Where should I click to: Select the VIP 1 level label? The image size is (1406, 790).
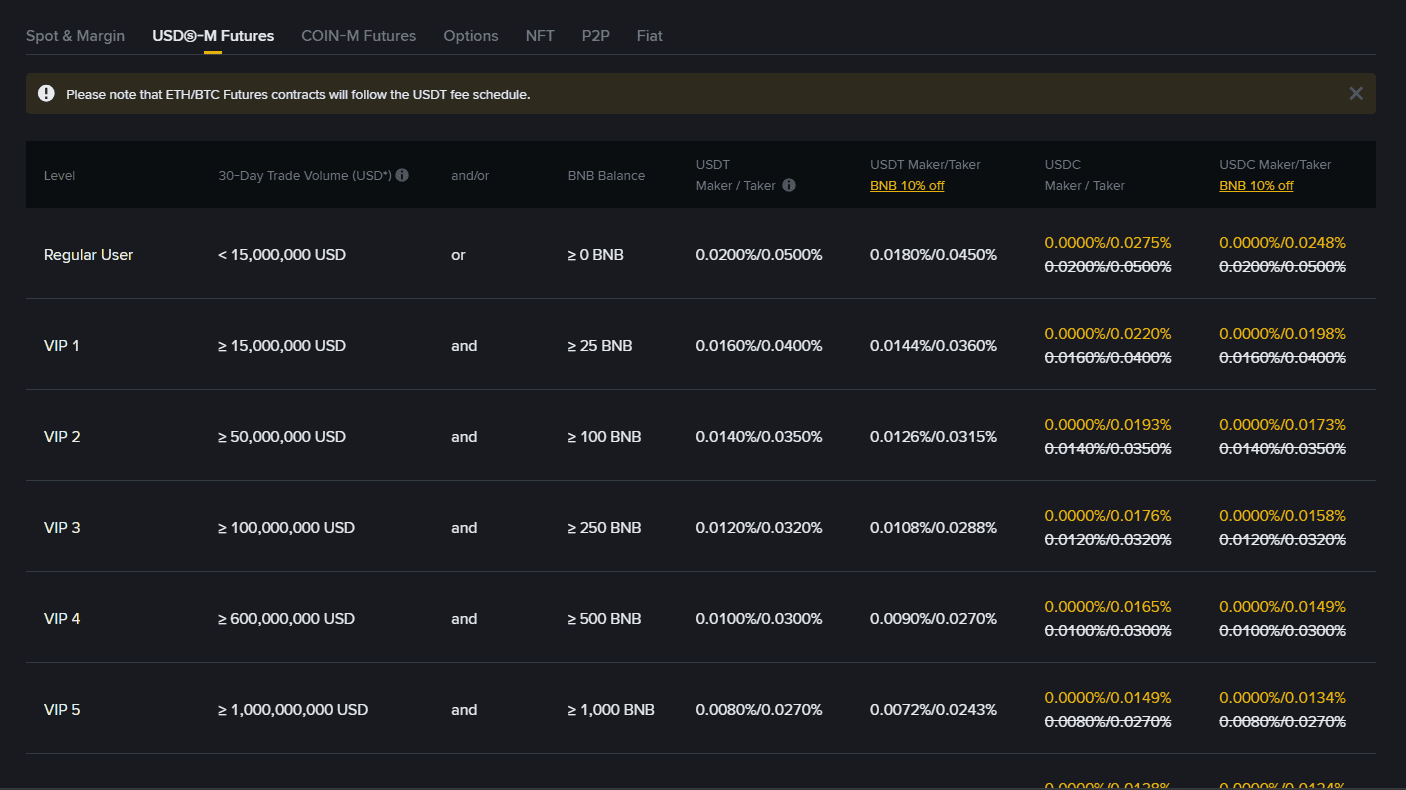pos(62,346)
